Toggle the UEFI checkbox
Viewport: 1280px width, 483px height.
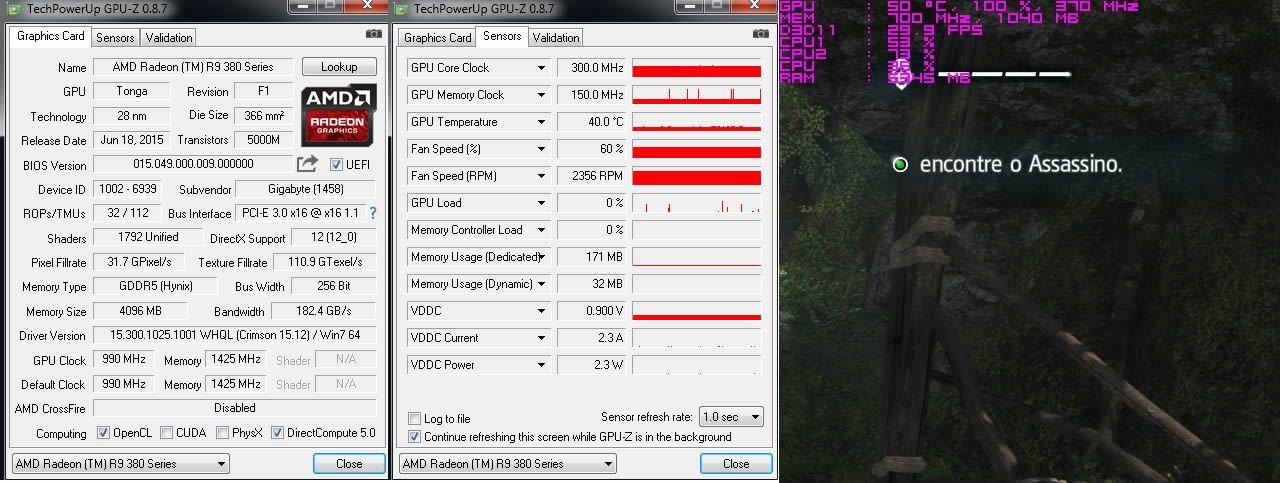(336, 165)
